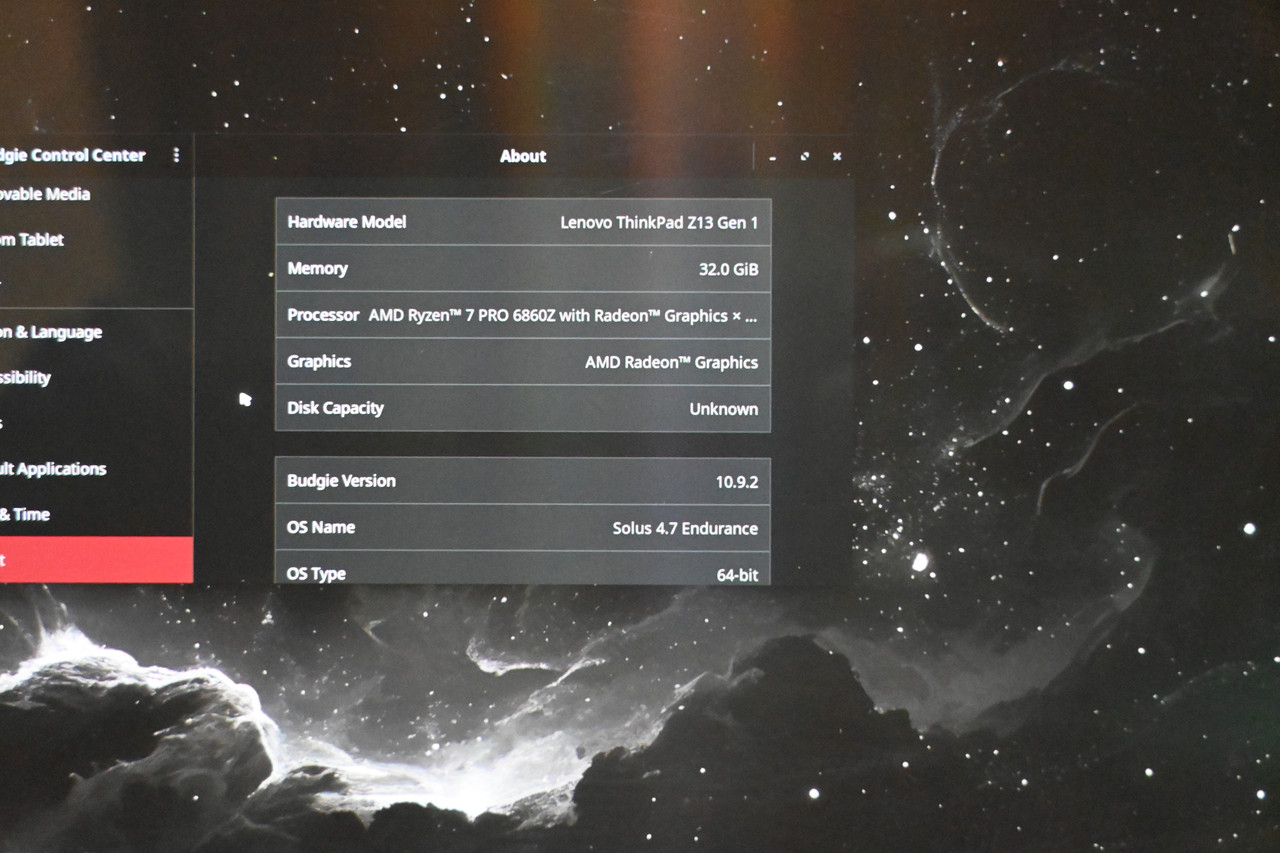The width and height of the screenshot is (1280, 853).
Task: Click the About title in header bar
Action: tap(523, 156)
